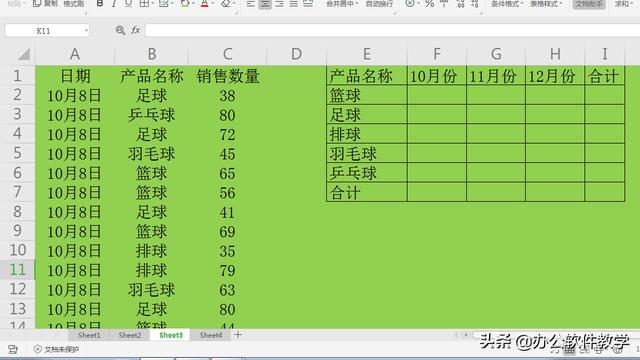
Task: Click the percent style icon
Action: pos(429,4)
